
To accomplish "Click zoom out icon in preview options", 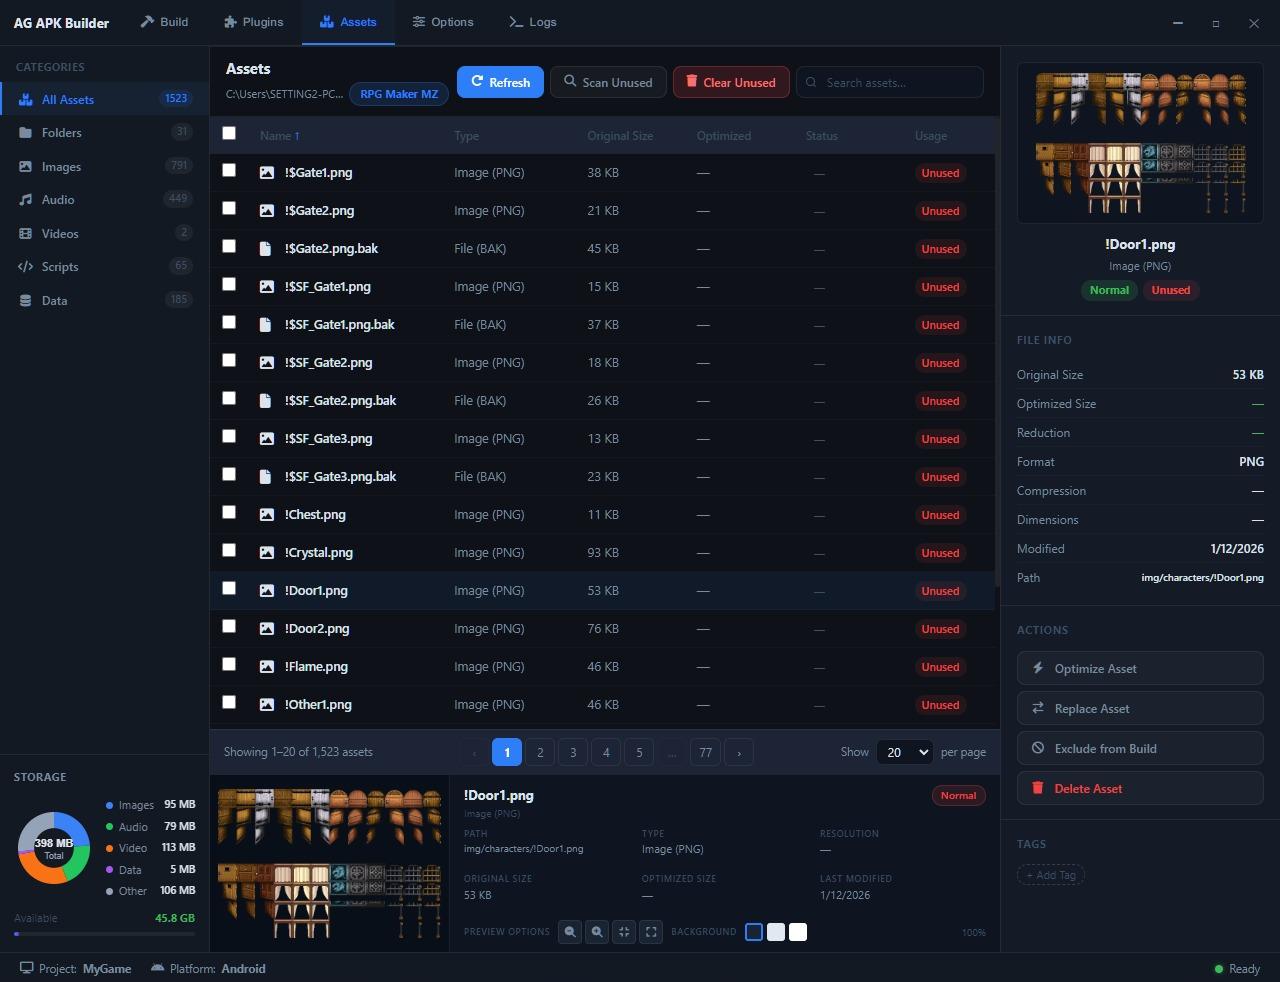I will coord(570,932).
